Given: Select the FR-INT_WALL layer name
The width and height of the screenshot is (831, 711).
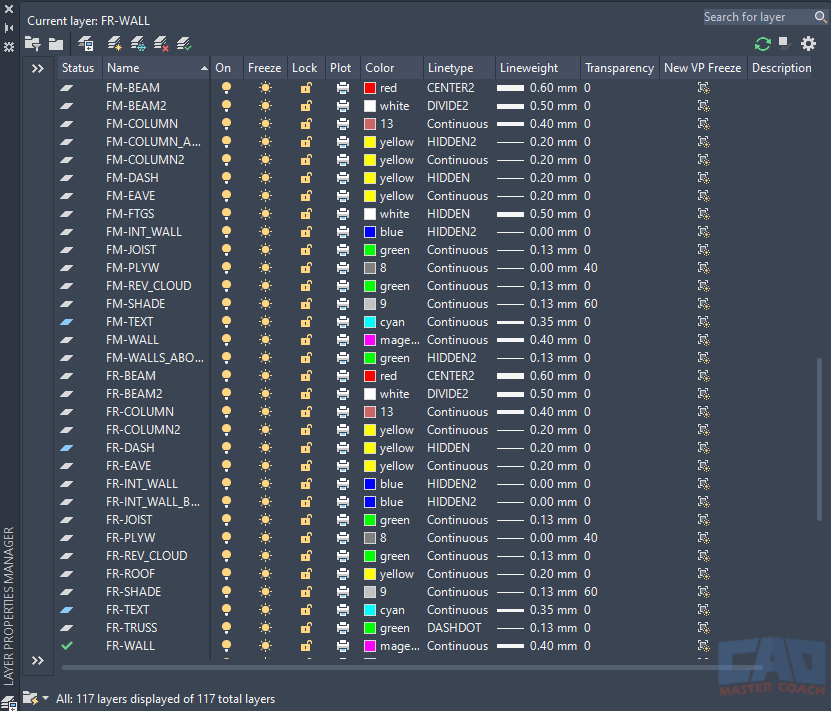Looking at the screenshot, I should point(142,484).
